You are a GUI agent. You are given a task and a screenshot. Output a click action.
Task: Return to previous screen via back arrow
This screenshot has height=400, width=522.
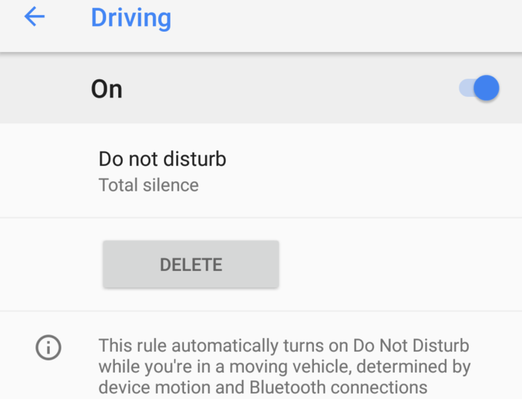35,16
